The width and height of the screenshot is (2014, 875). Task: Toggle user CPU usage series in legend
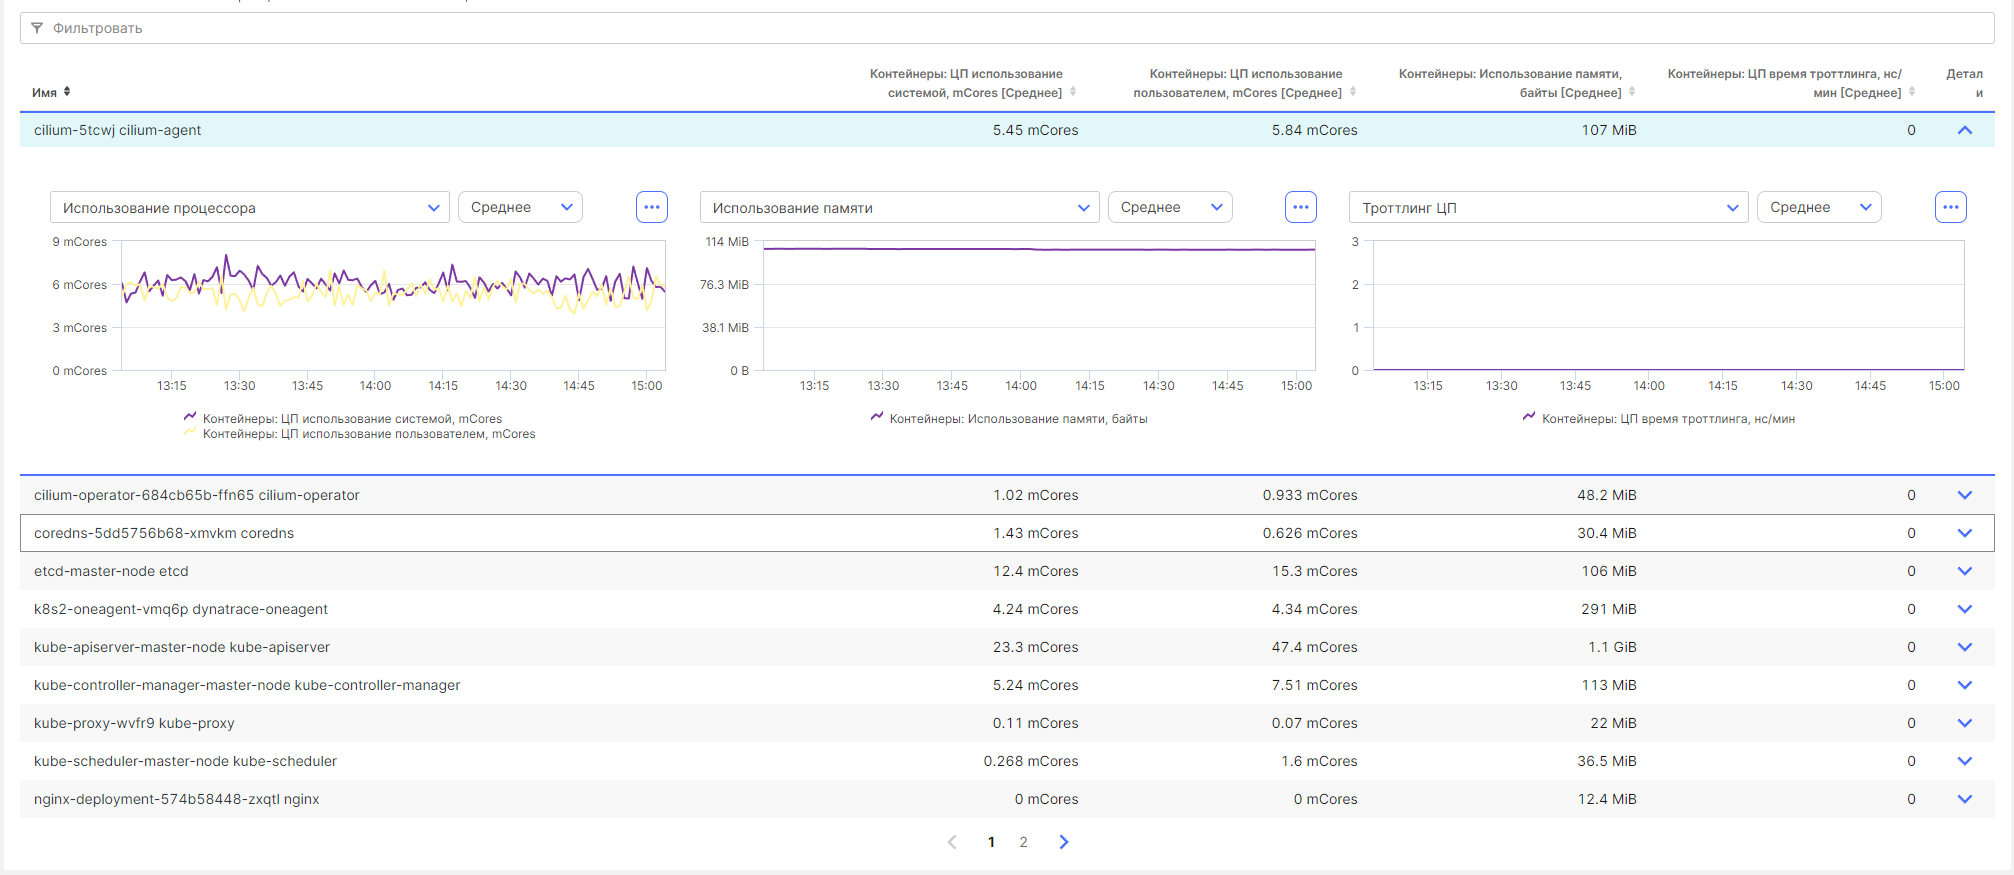(x=368, y=434)
